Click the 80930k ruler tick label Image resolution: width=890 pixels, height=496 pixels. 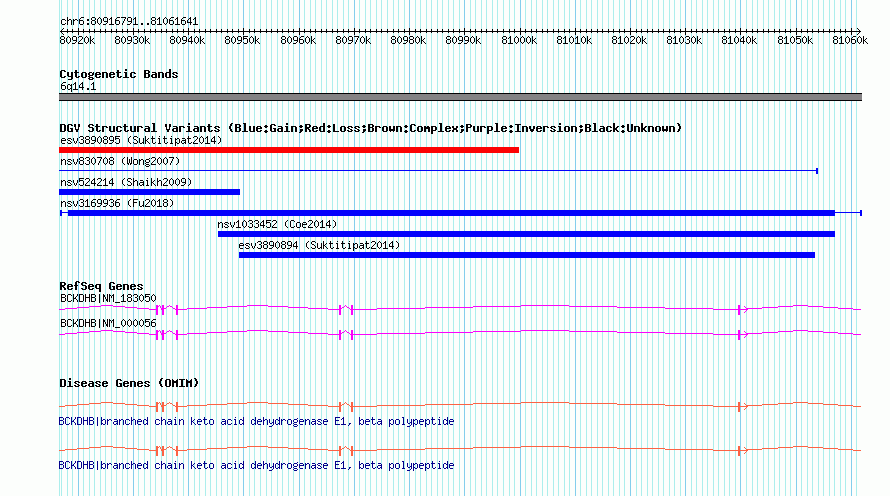click(132, 40)
